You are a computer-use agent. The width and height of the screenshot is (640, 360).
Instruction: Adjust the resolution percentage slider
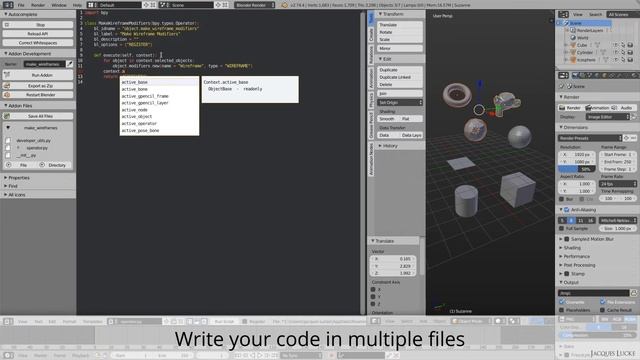(x=576, y=169)
